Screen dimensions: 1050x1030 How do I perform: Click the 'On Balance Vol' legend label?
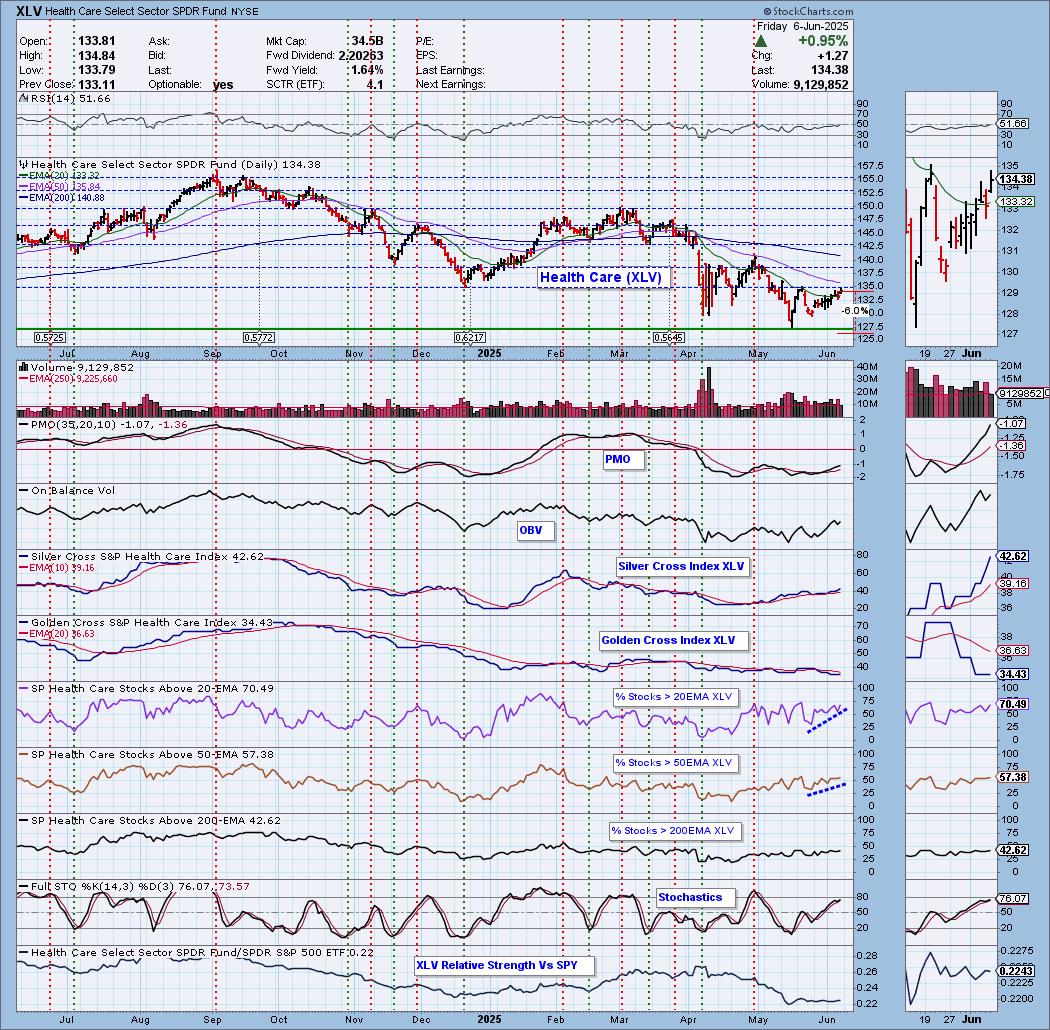(x=67, y=490)
